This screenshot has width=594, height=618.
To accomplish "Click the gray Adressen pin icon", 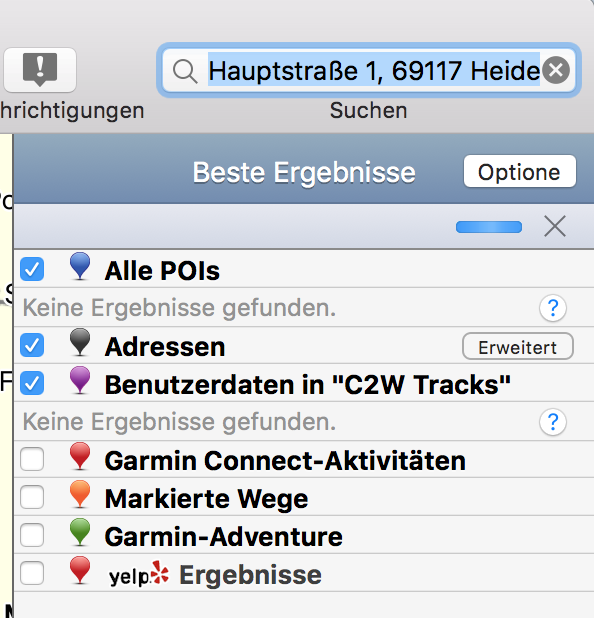I will (x=80, y=342).
